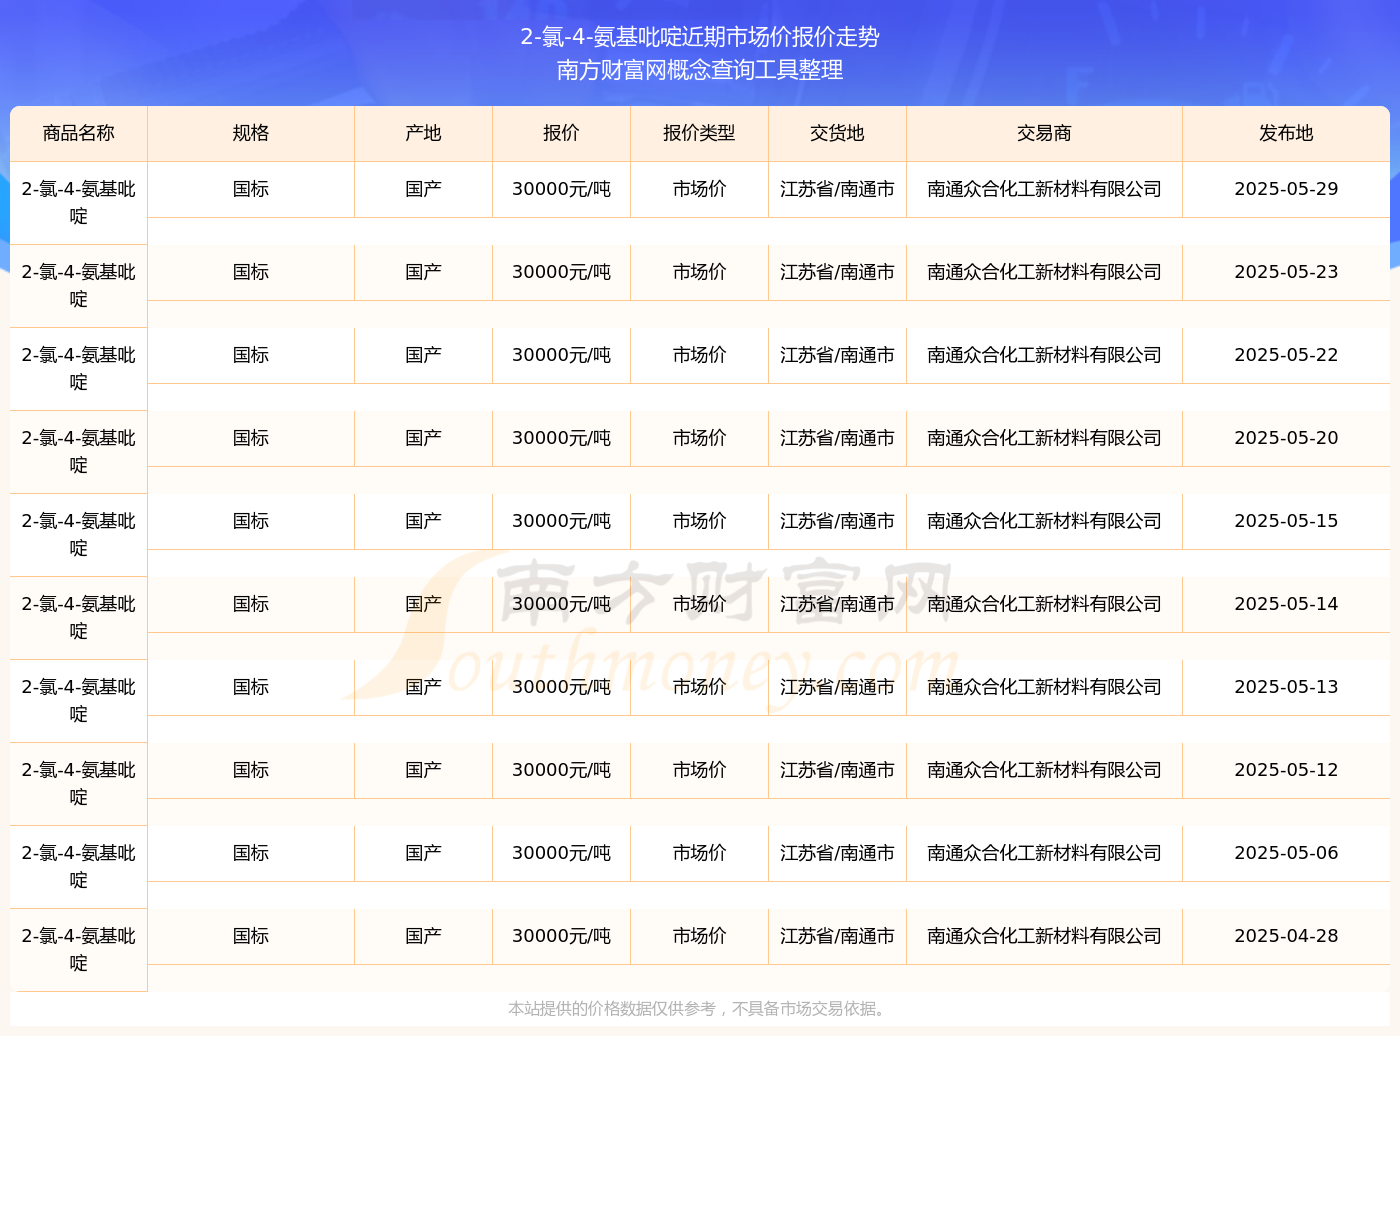This screenshot has height=1205, width=1400.
Task: Click 国产 in 2025-05-15 row
Action: (424, 521)
